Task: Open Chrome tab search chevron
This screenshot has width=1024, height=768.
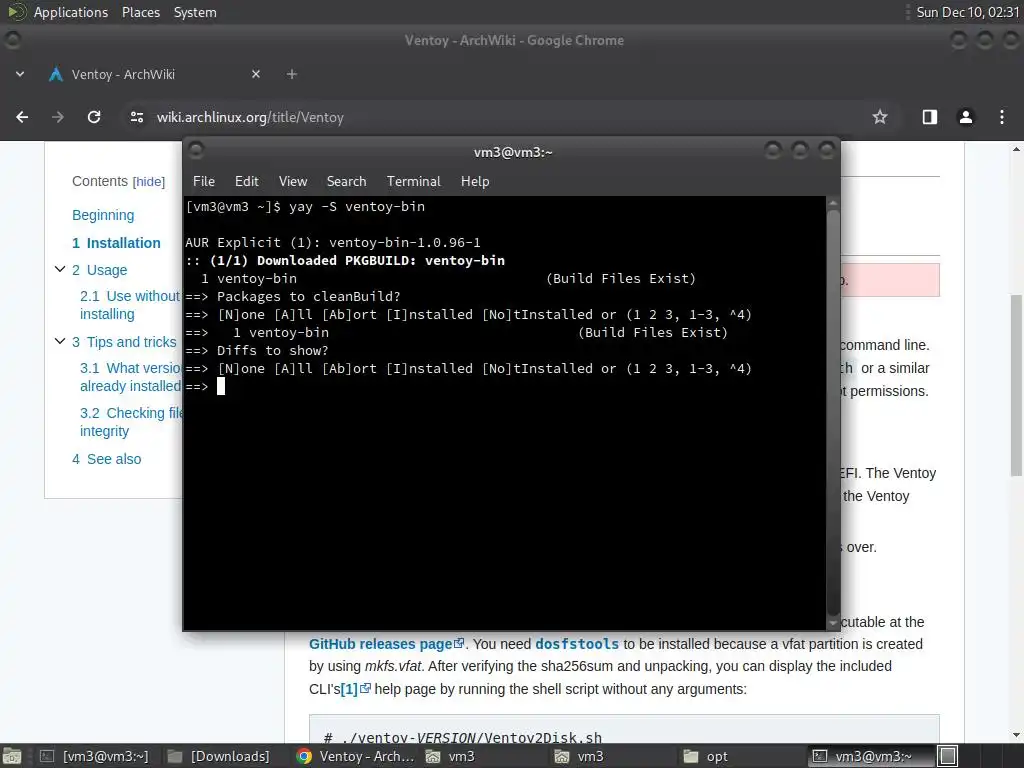Action: (20, 74)
